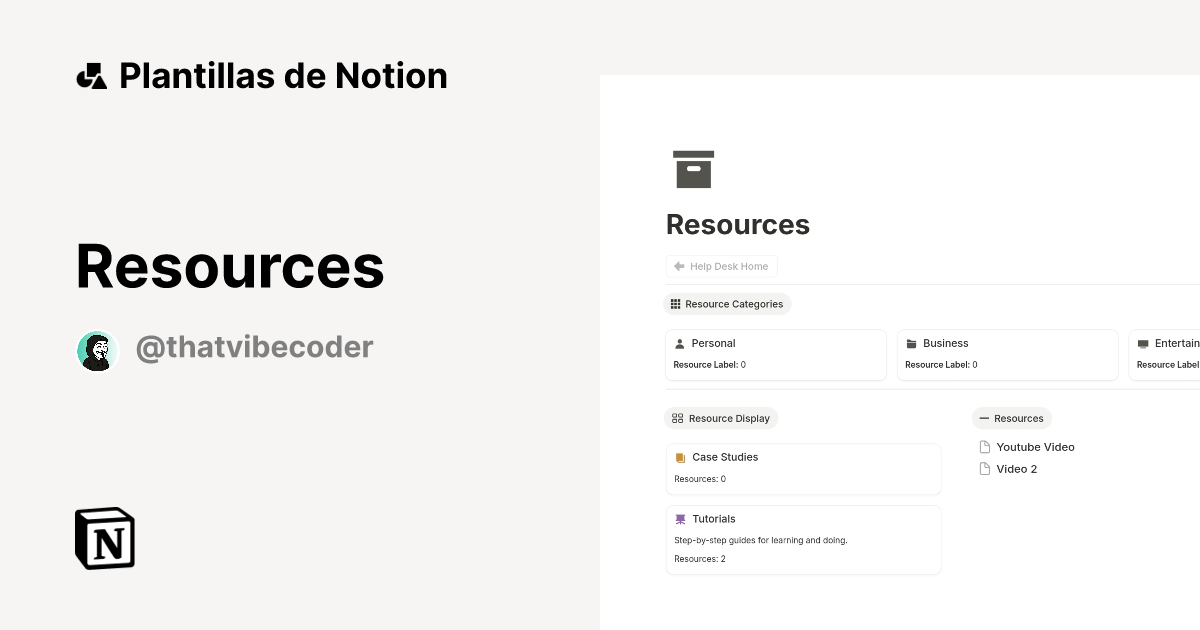Screen dimensions: 1200x630
Task: Open the Tutorials resource card
Action: (803, 540)
